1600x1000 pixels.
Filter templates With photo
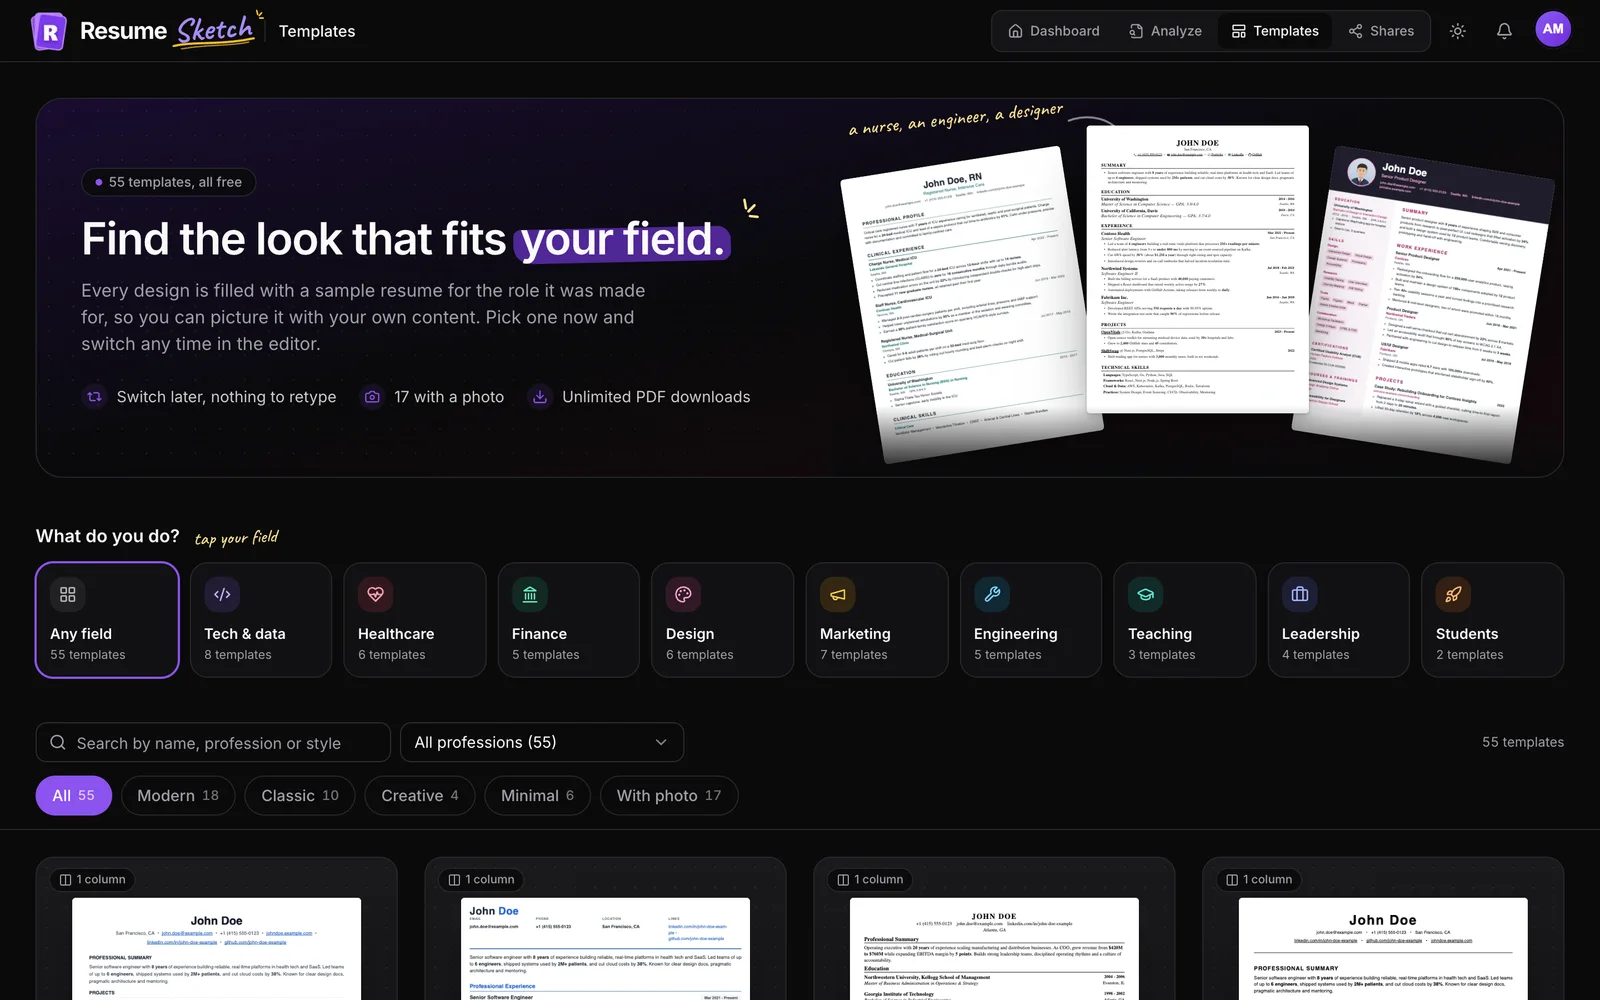coord(669,796)
